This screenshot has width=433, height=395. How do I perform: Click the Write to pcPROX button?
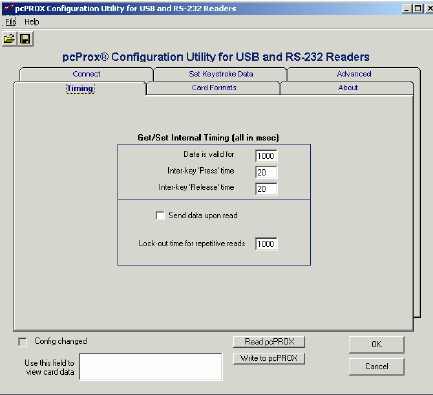coord(269,359)
